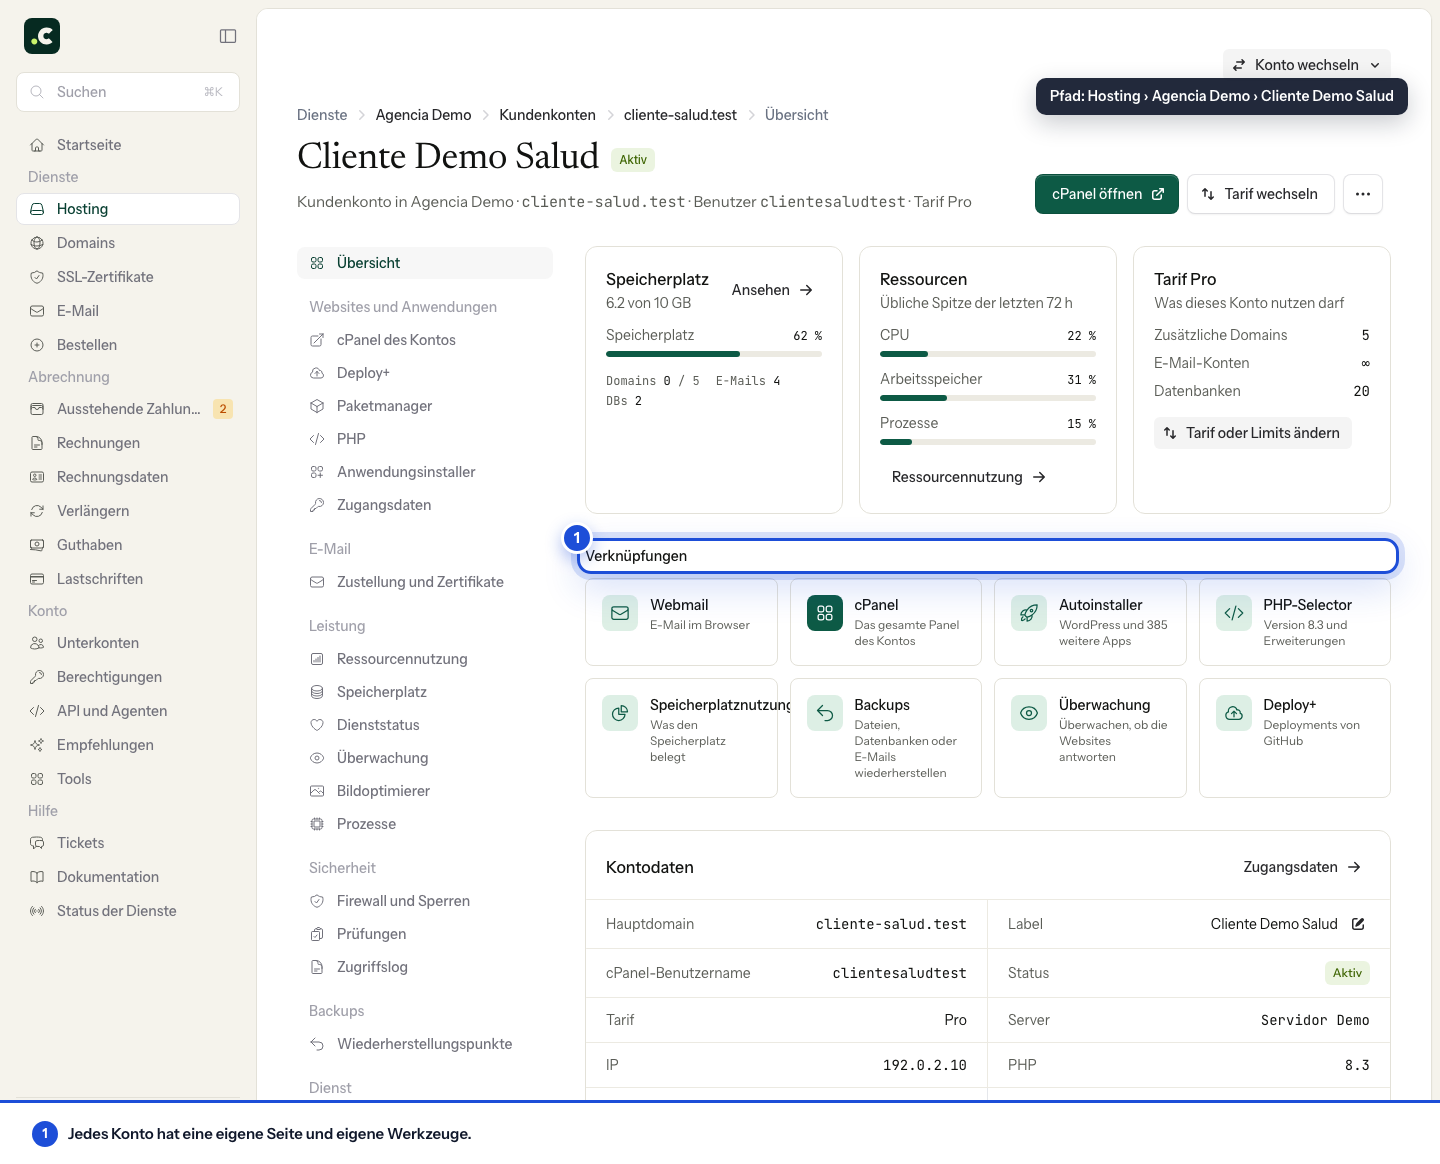The height and width of the screenshot is (1164, 1440).
Task: Open Tickets in the sidebar
Action: (128, 843)
